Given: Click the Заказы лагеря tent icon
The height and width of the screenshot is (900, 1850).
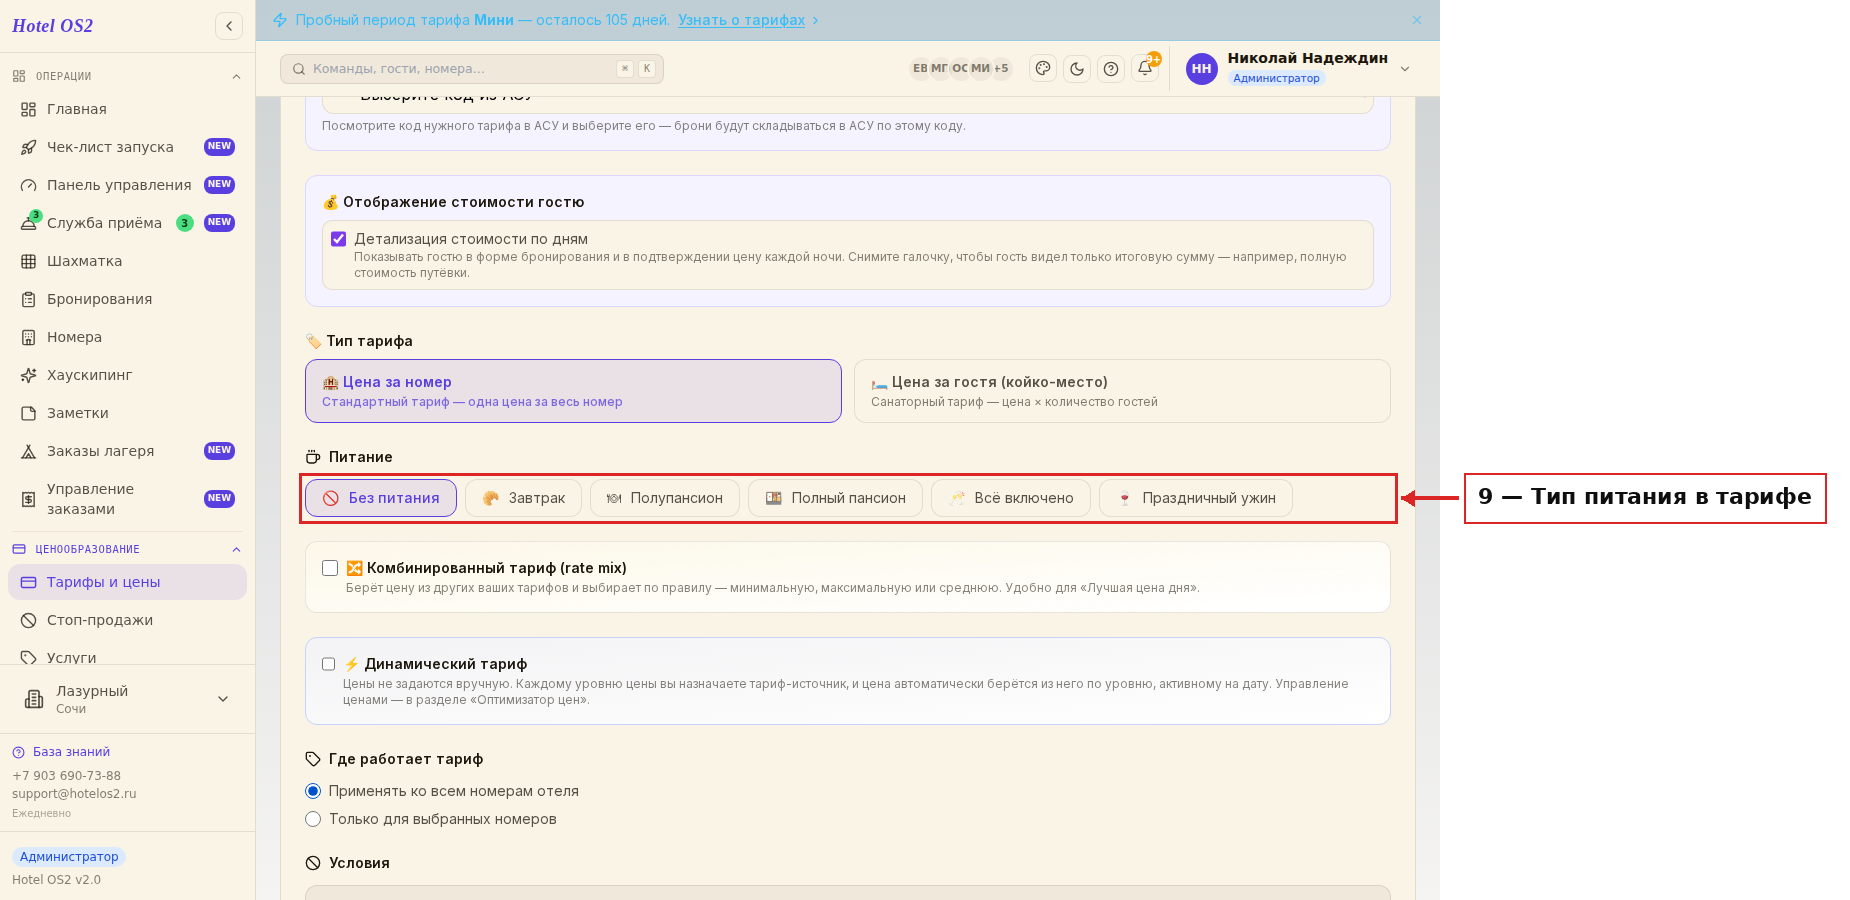Looking at the screenshot, I should 29,451.
